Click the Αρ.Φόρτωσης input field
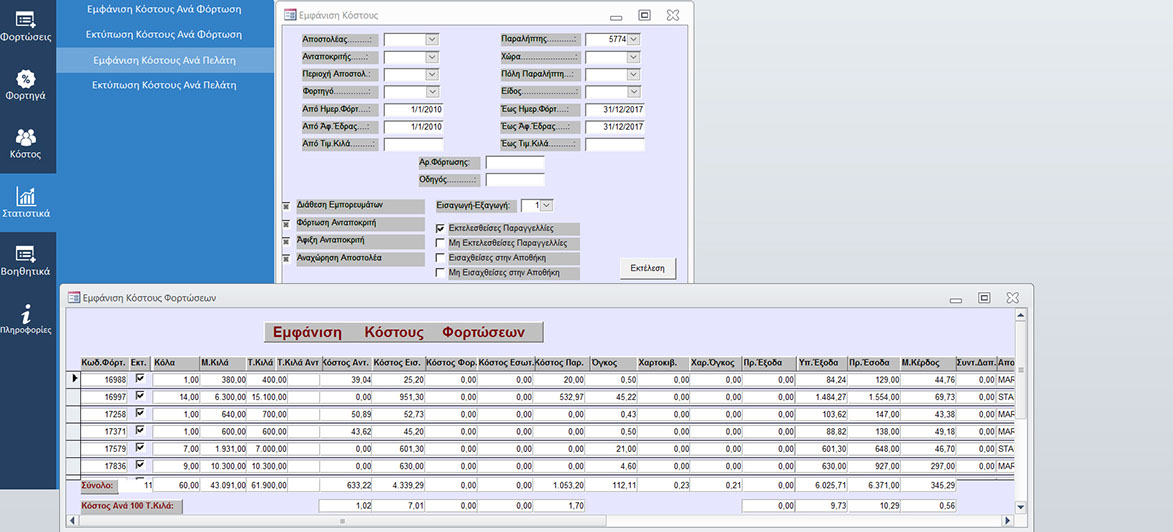The width and height of the screenshot is (1173, 532). pyautogui.click(x=514, y=162)
